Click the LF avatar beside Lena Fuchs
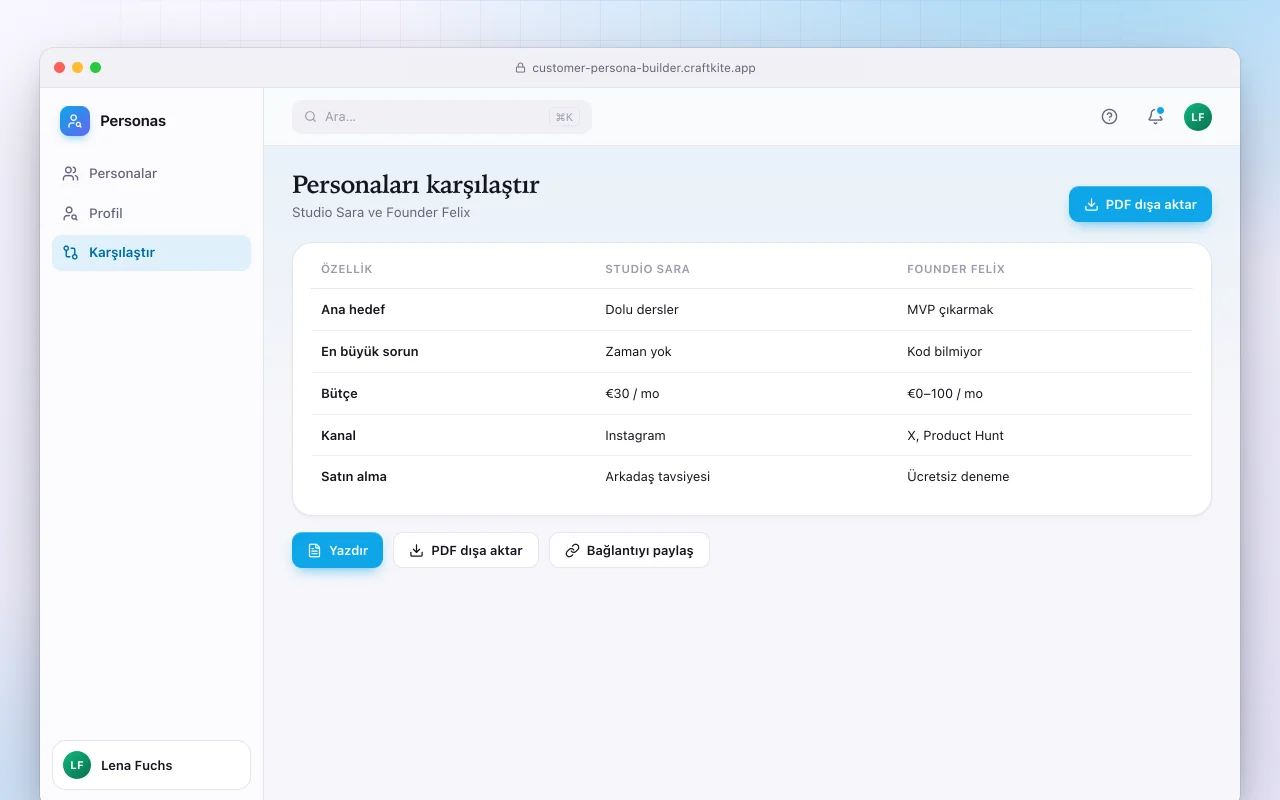Image resolution: width=1280 pixels, height=800 pixels. tap(77, 765)
